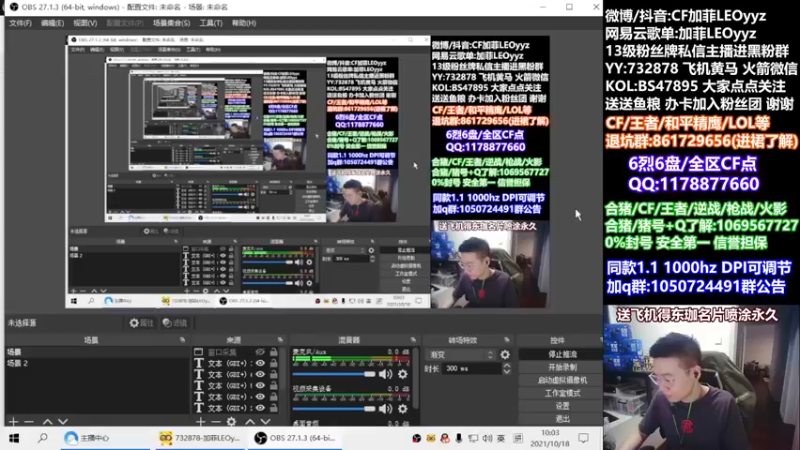Click the 启动虚拟摄像机 button

coord(561,380)
